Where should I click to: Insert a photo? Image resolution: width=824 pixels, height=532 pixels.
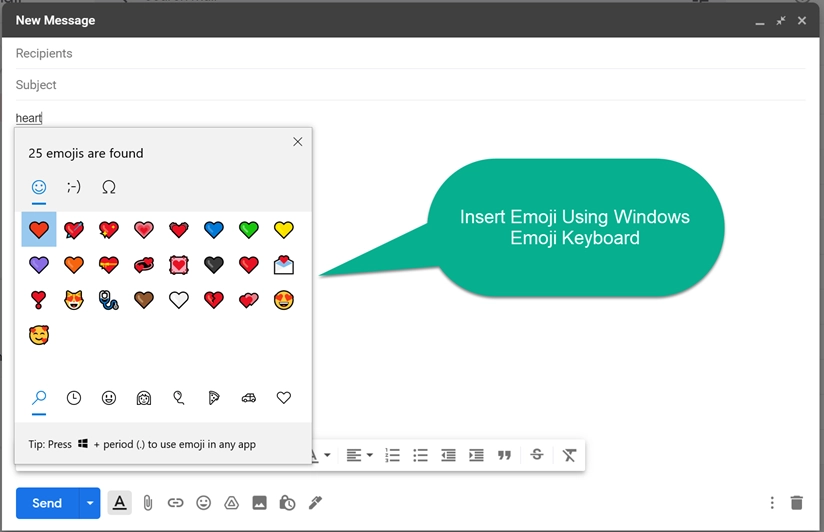pyautogui.click(x=259, y=503)
